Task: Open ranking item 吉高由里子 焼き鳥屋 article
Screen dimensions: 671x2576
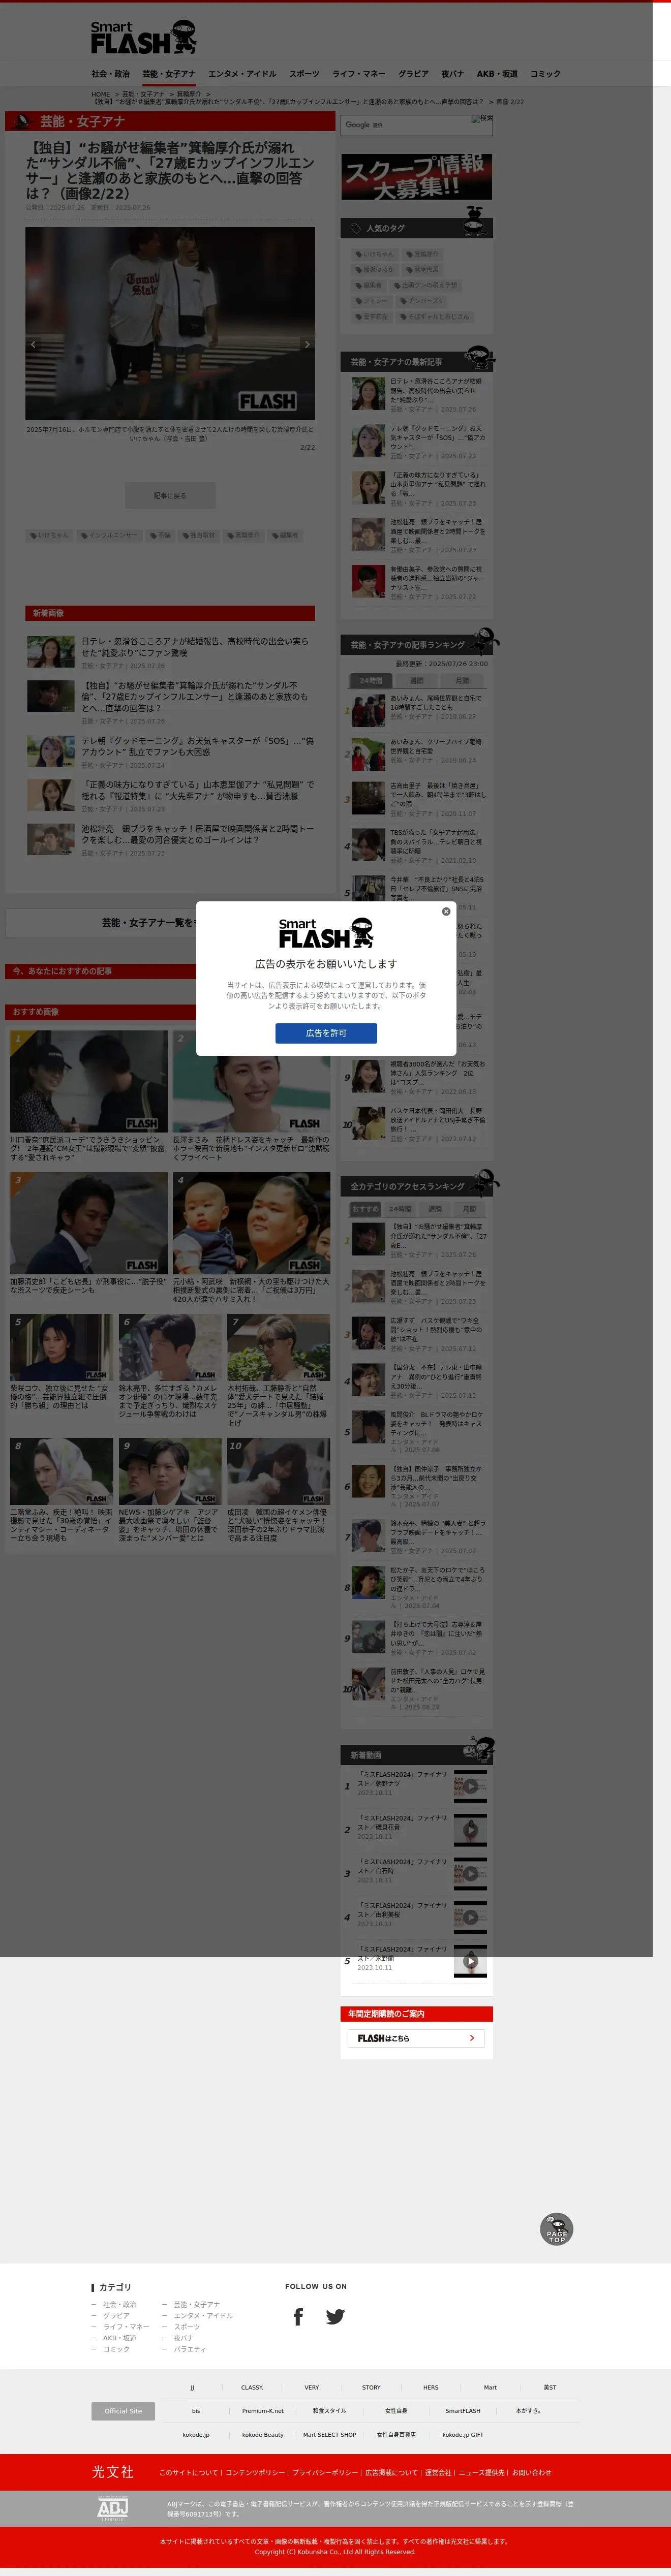Action: pos(438,794)
